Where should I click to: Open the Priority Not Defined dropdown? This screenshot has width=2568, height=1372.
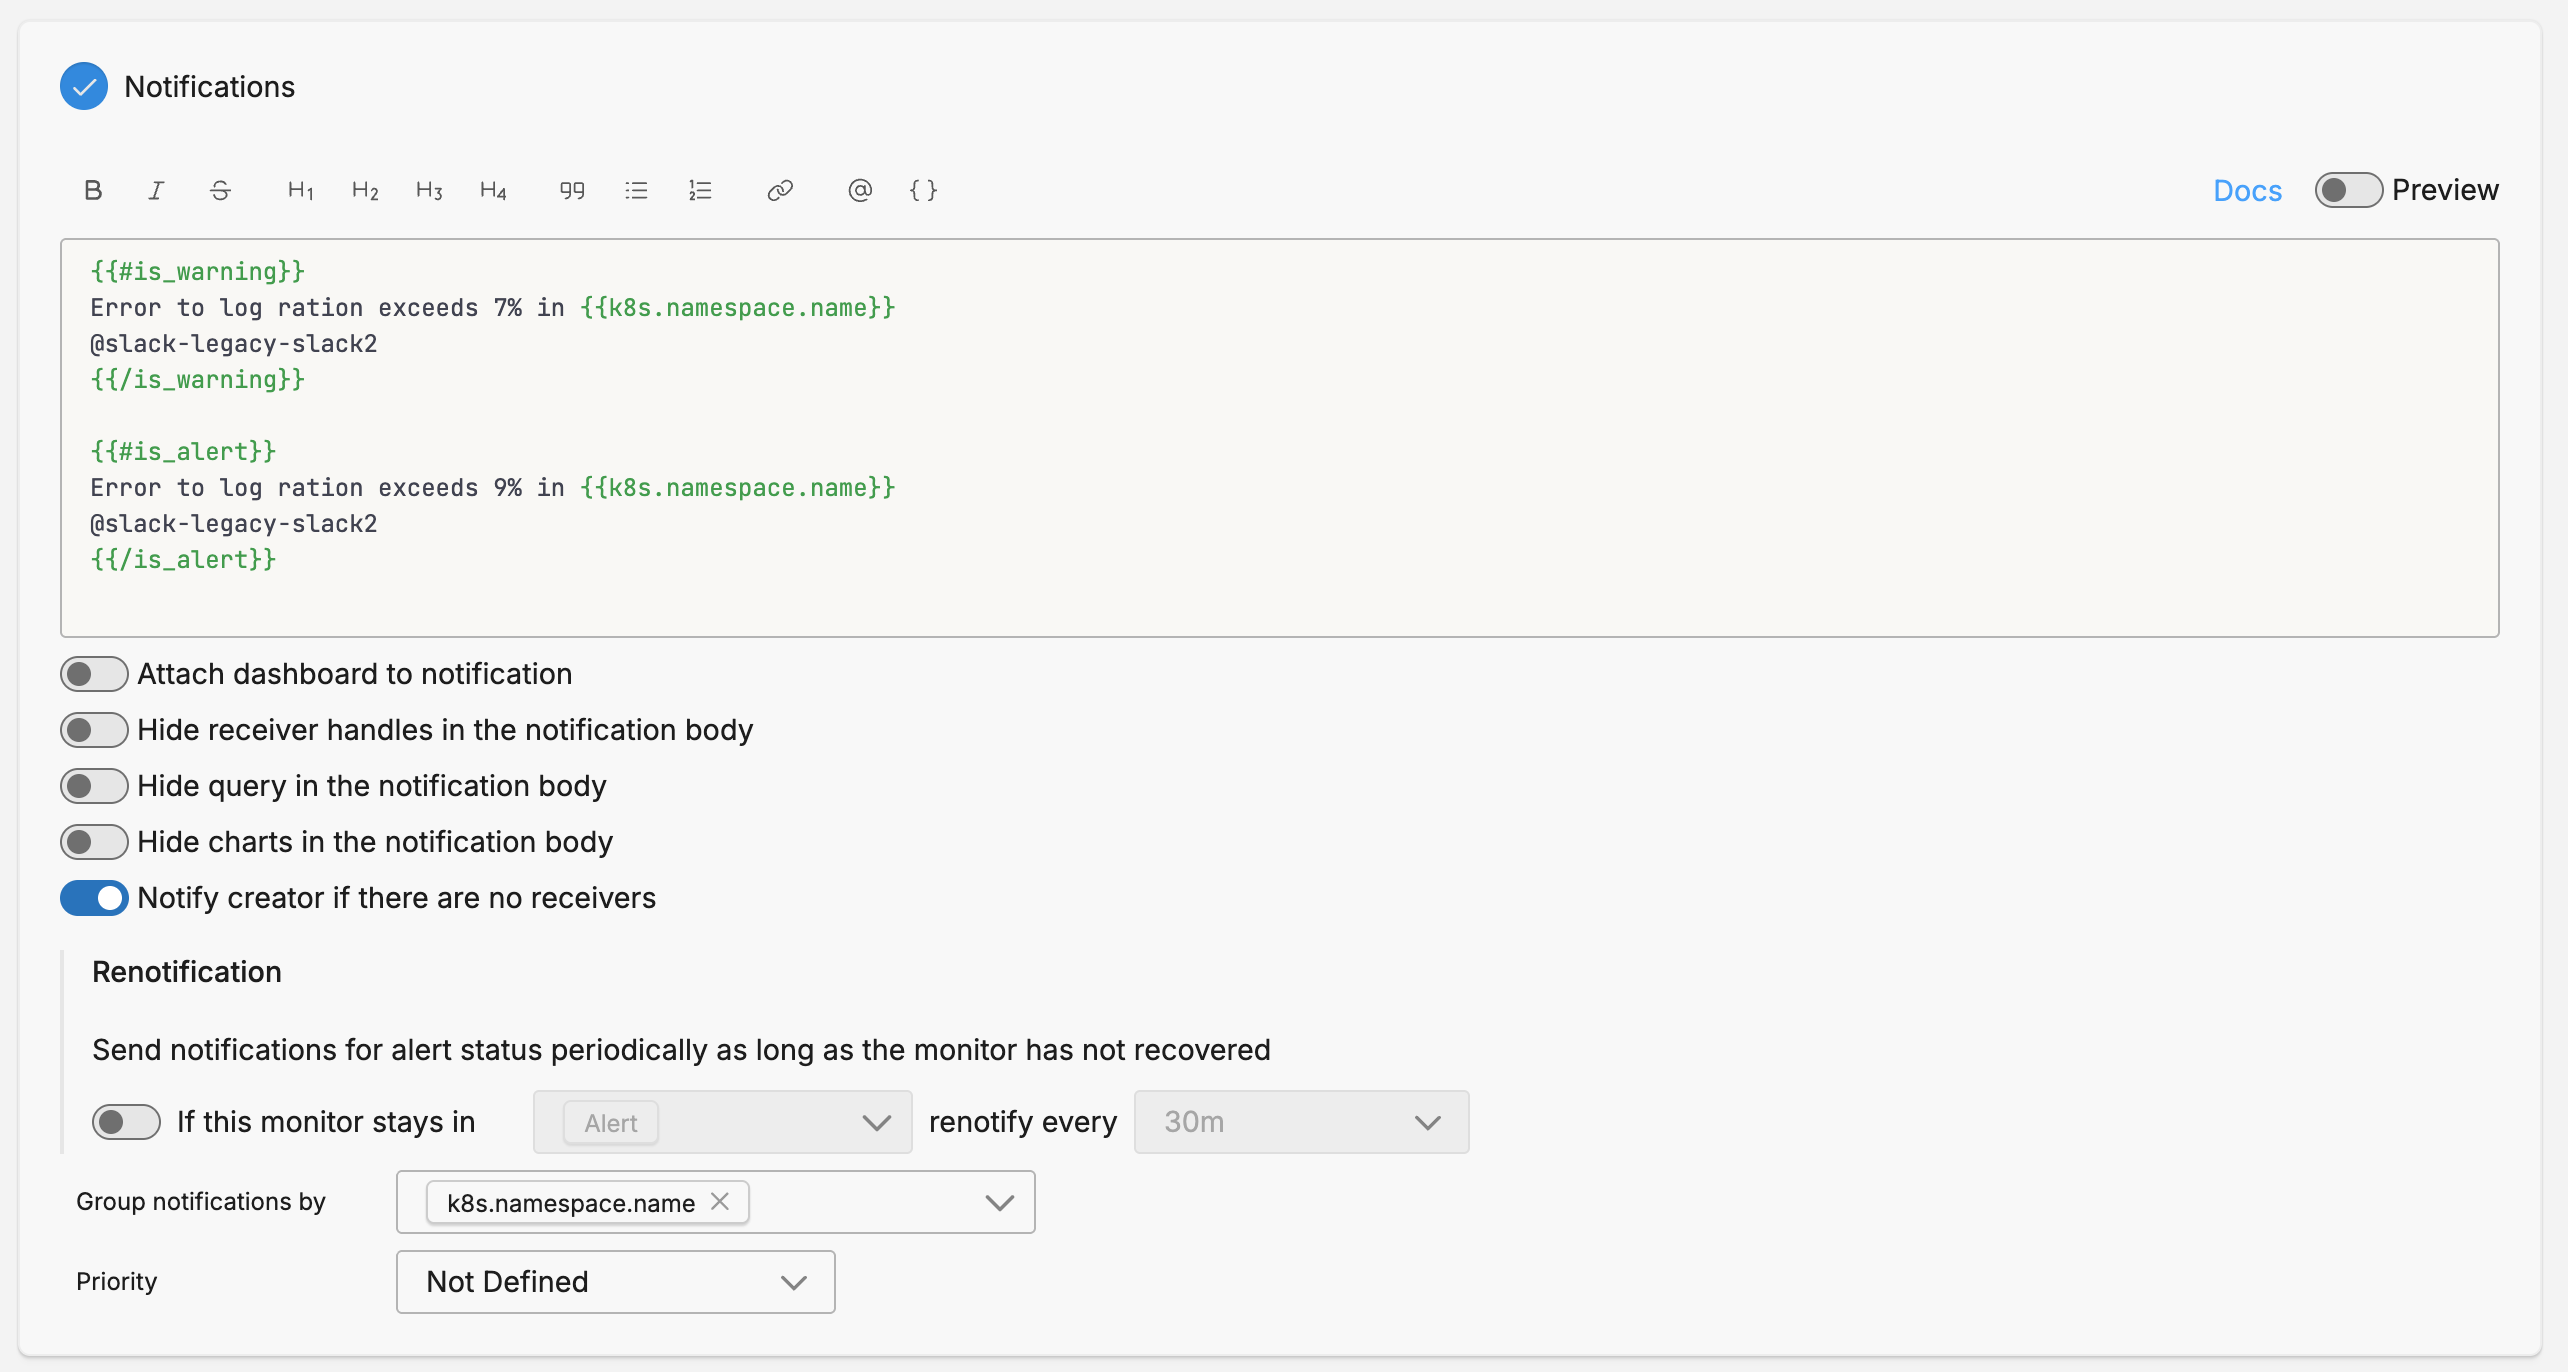(x=615, y=1282)
